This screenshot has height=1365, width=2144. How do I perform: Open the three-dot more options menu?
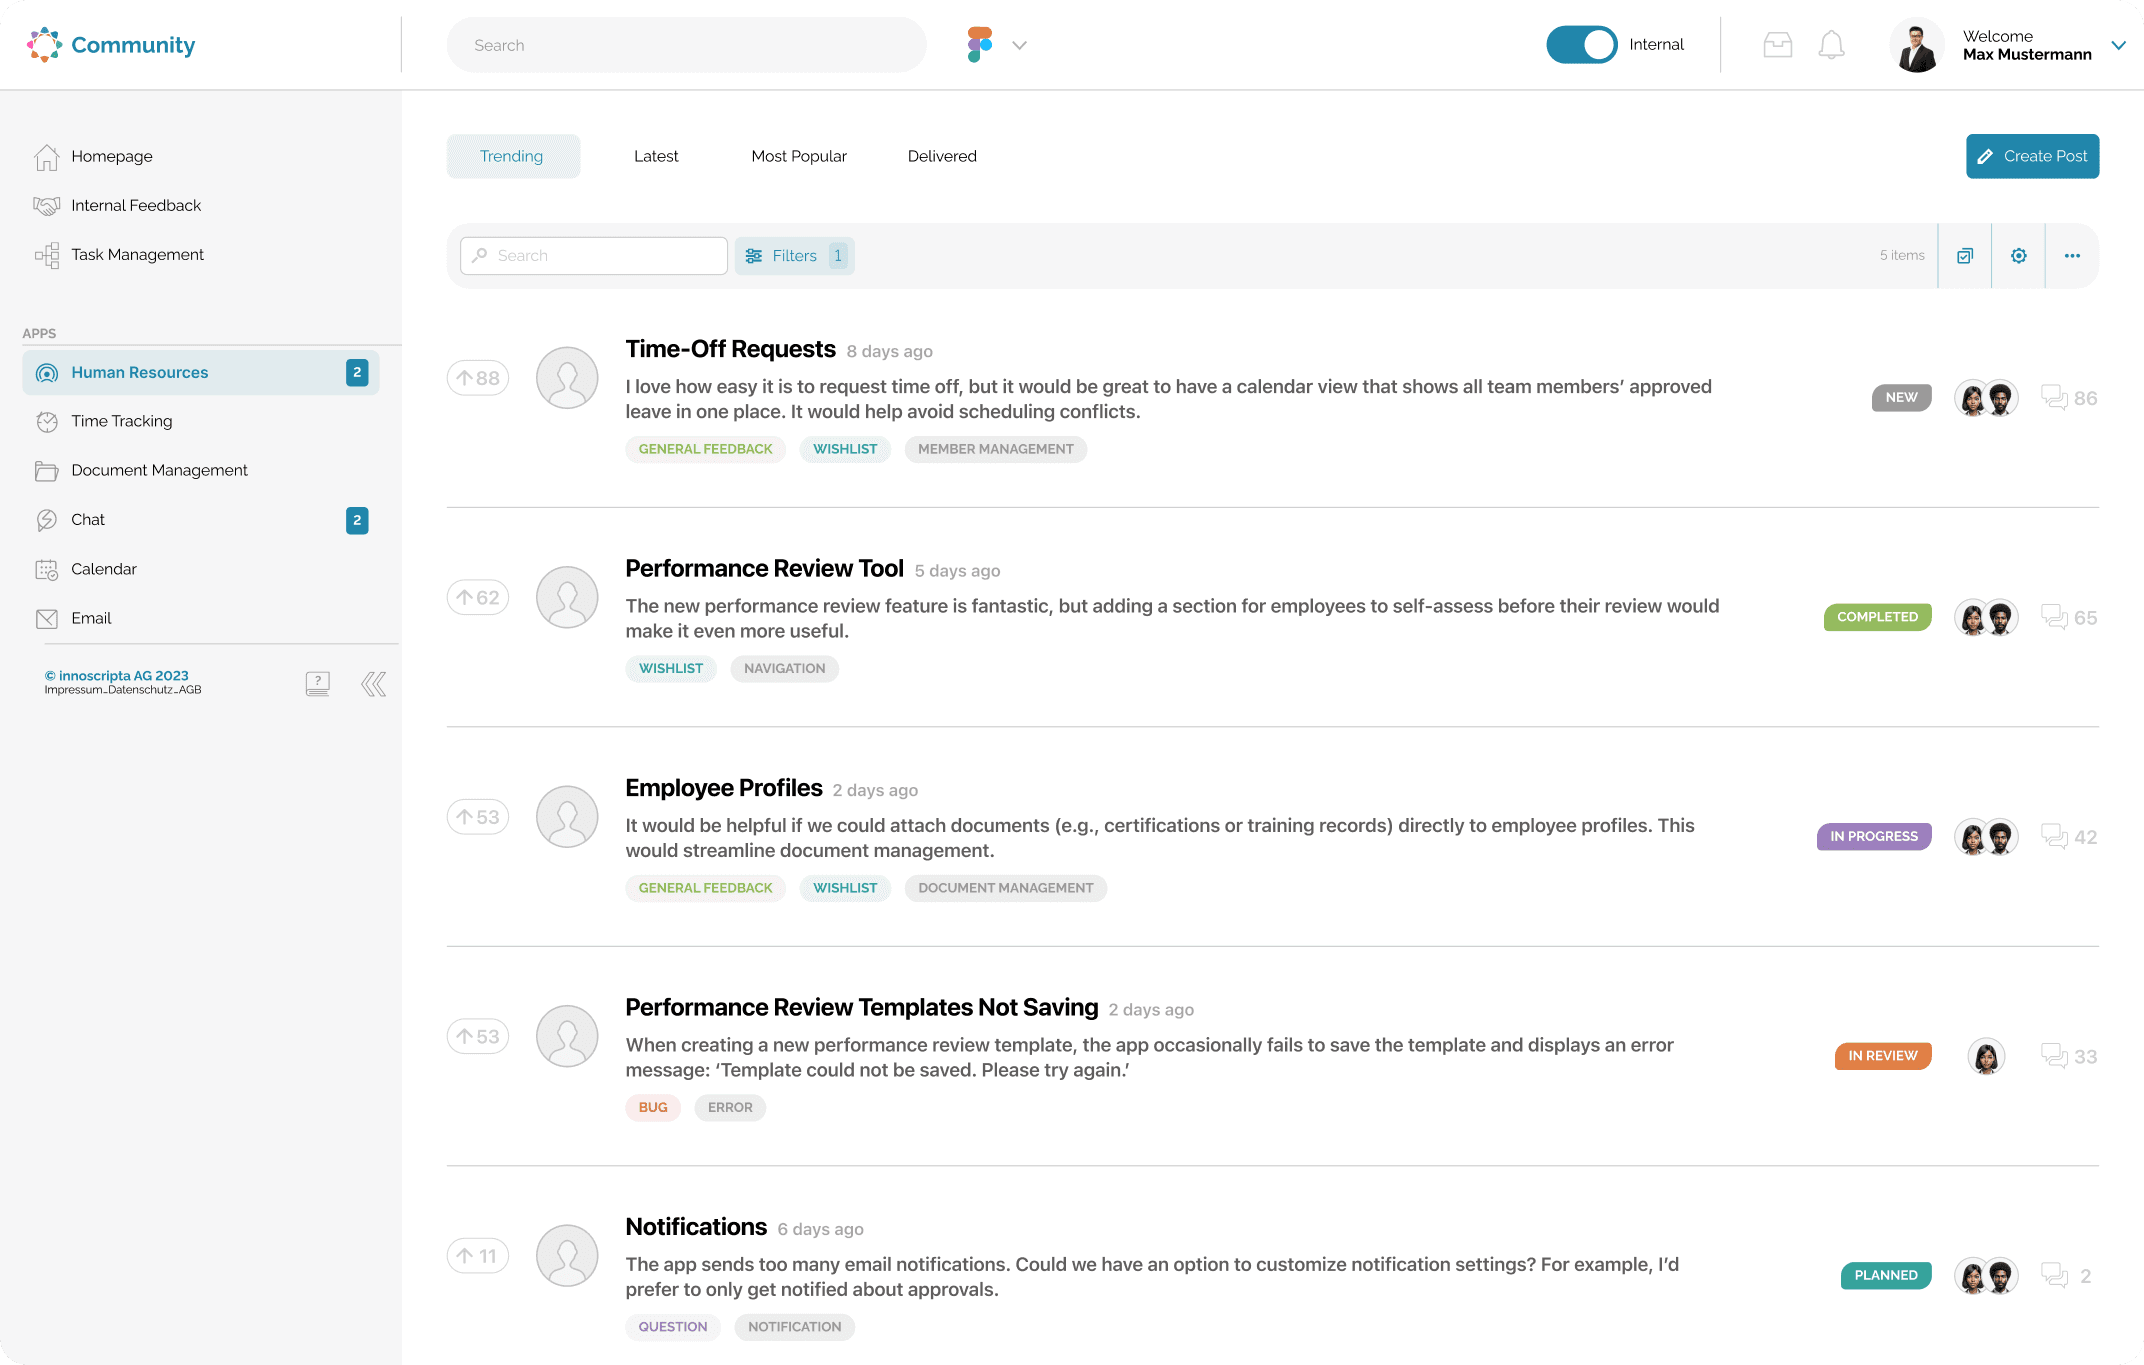pos(2072,256)
